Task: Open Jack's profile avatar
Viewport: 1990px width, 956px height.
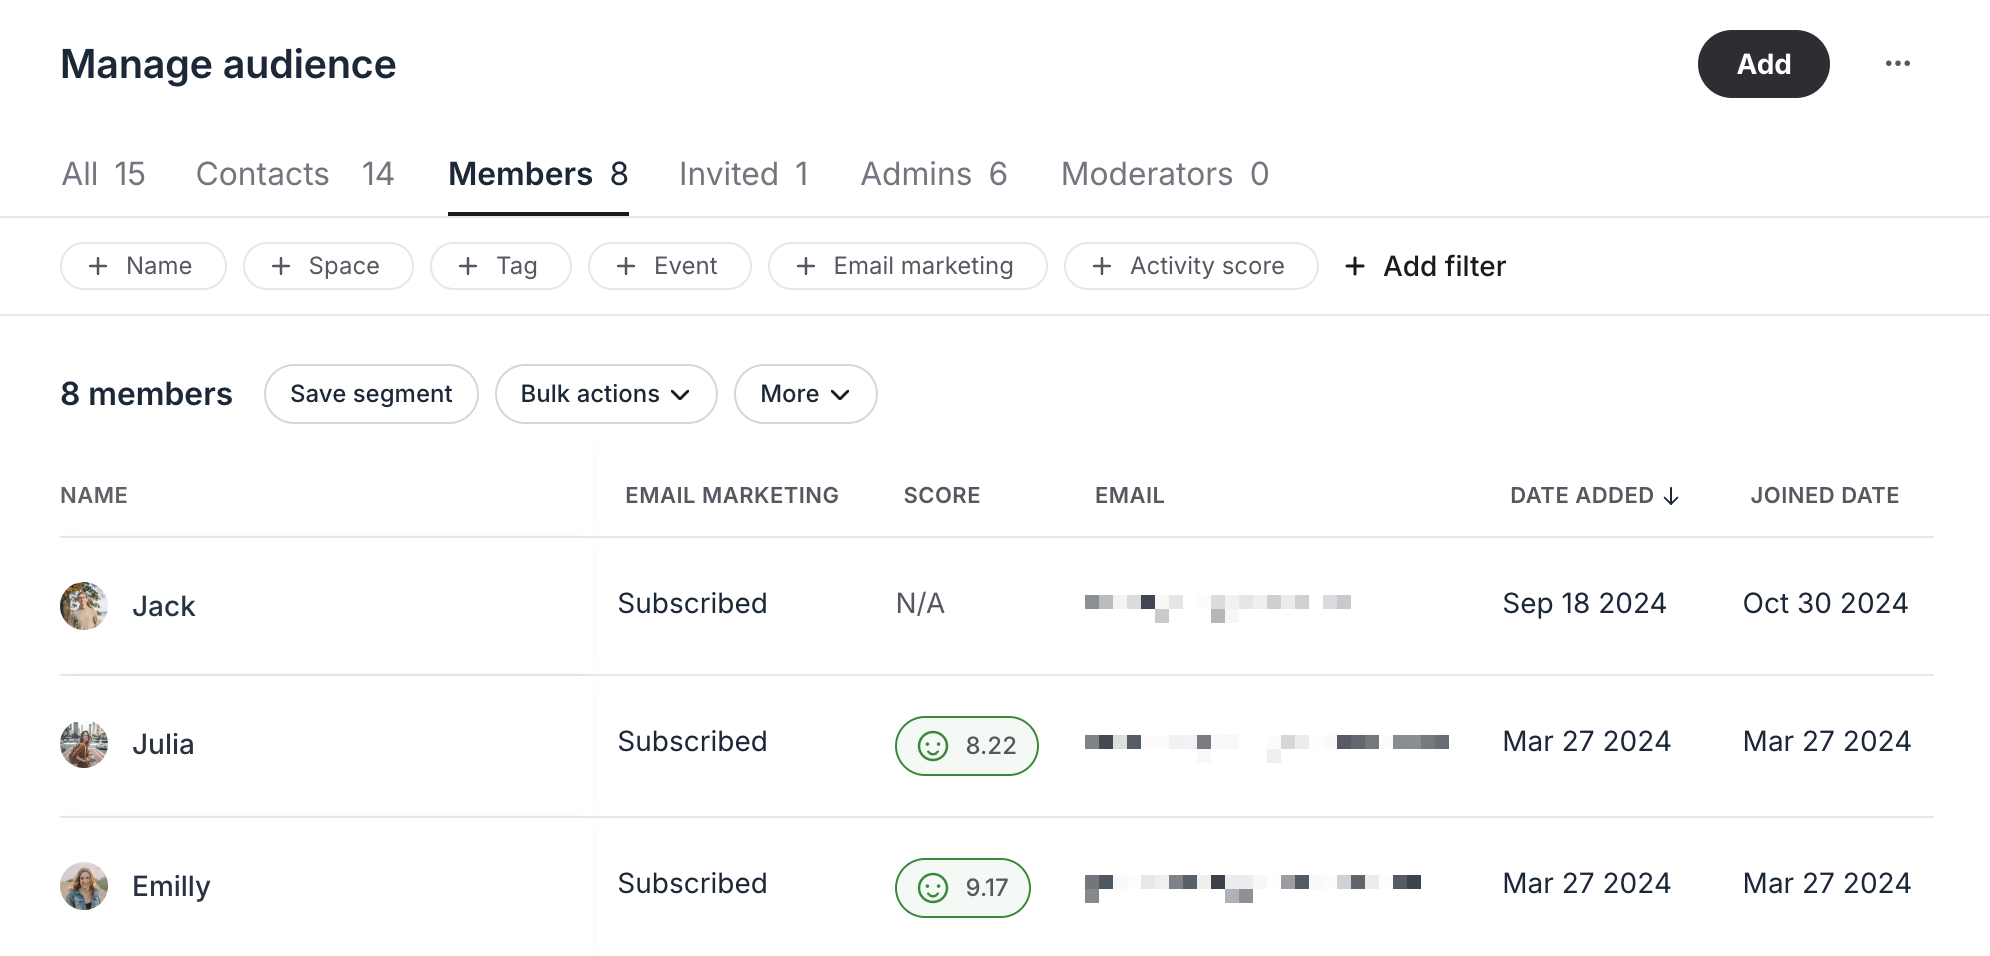Action: (x=85, y=605)
